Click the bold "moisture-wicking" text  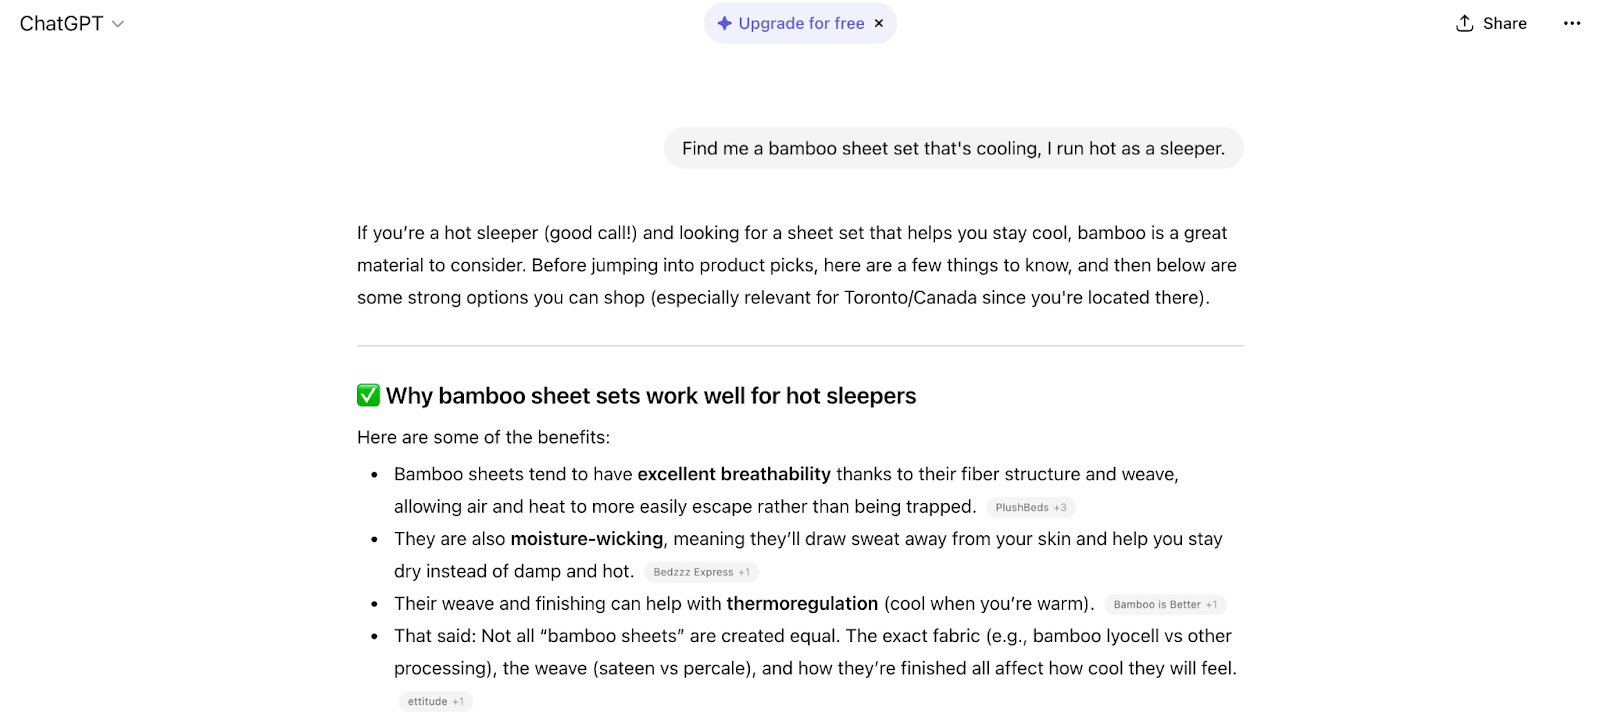click(587, 539)
